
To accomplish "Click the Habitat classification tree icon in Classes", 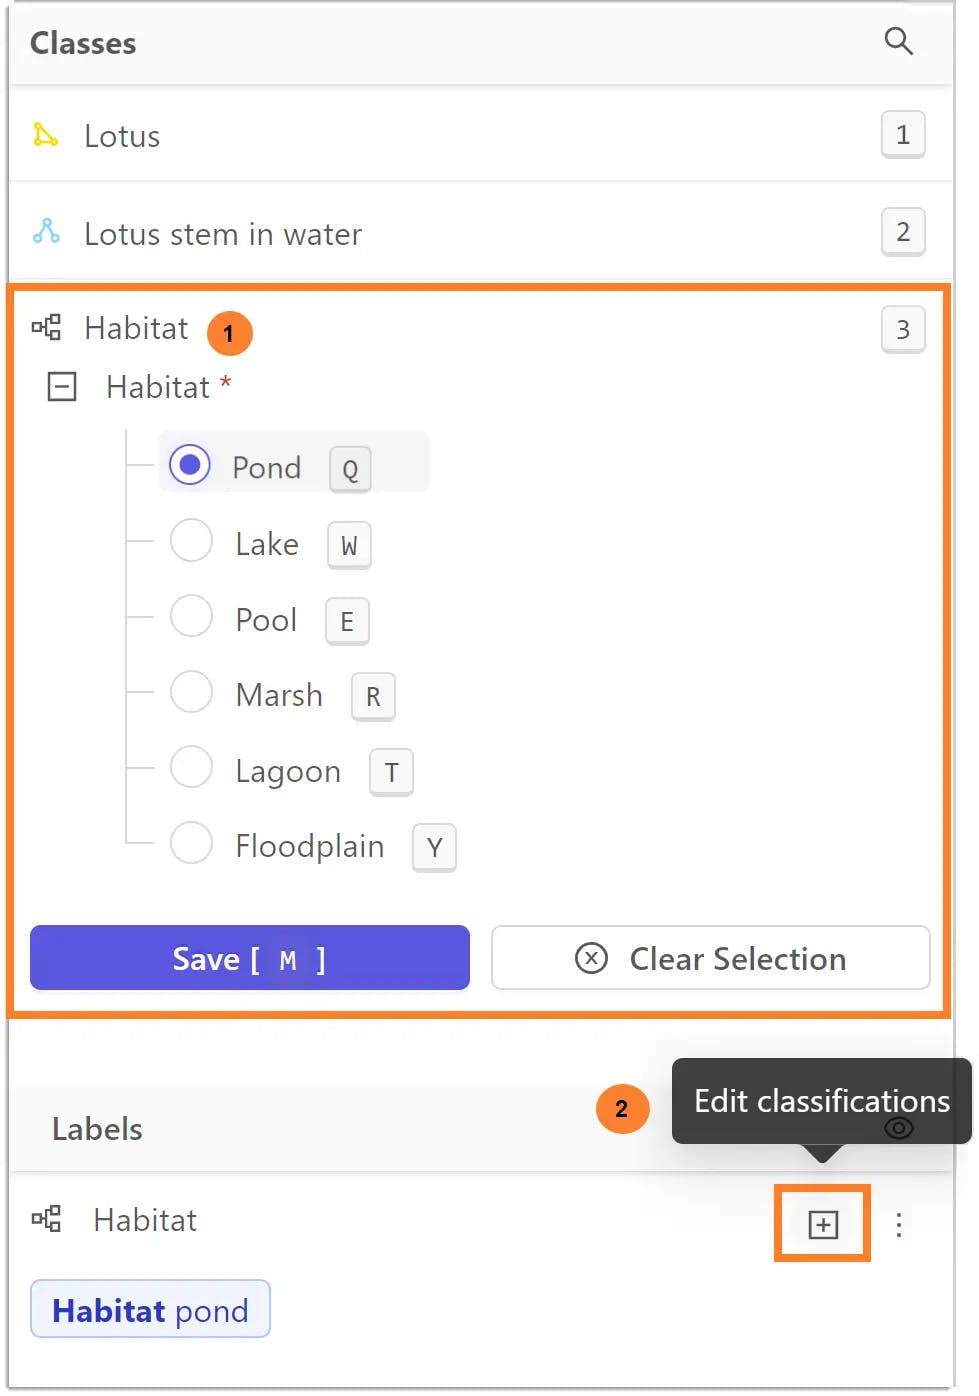I will [46, 327].
